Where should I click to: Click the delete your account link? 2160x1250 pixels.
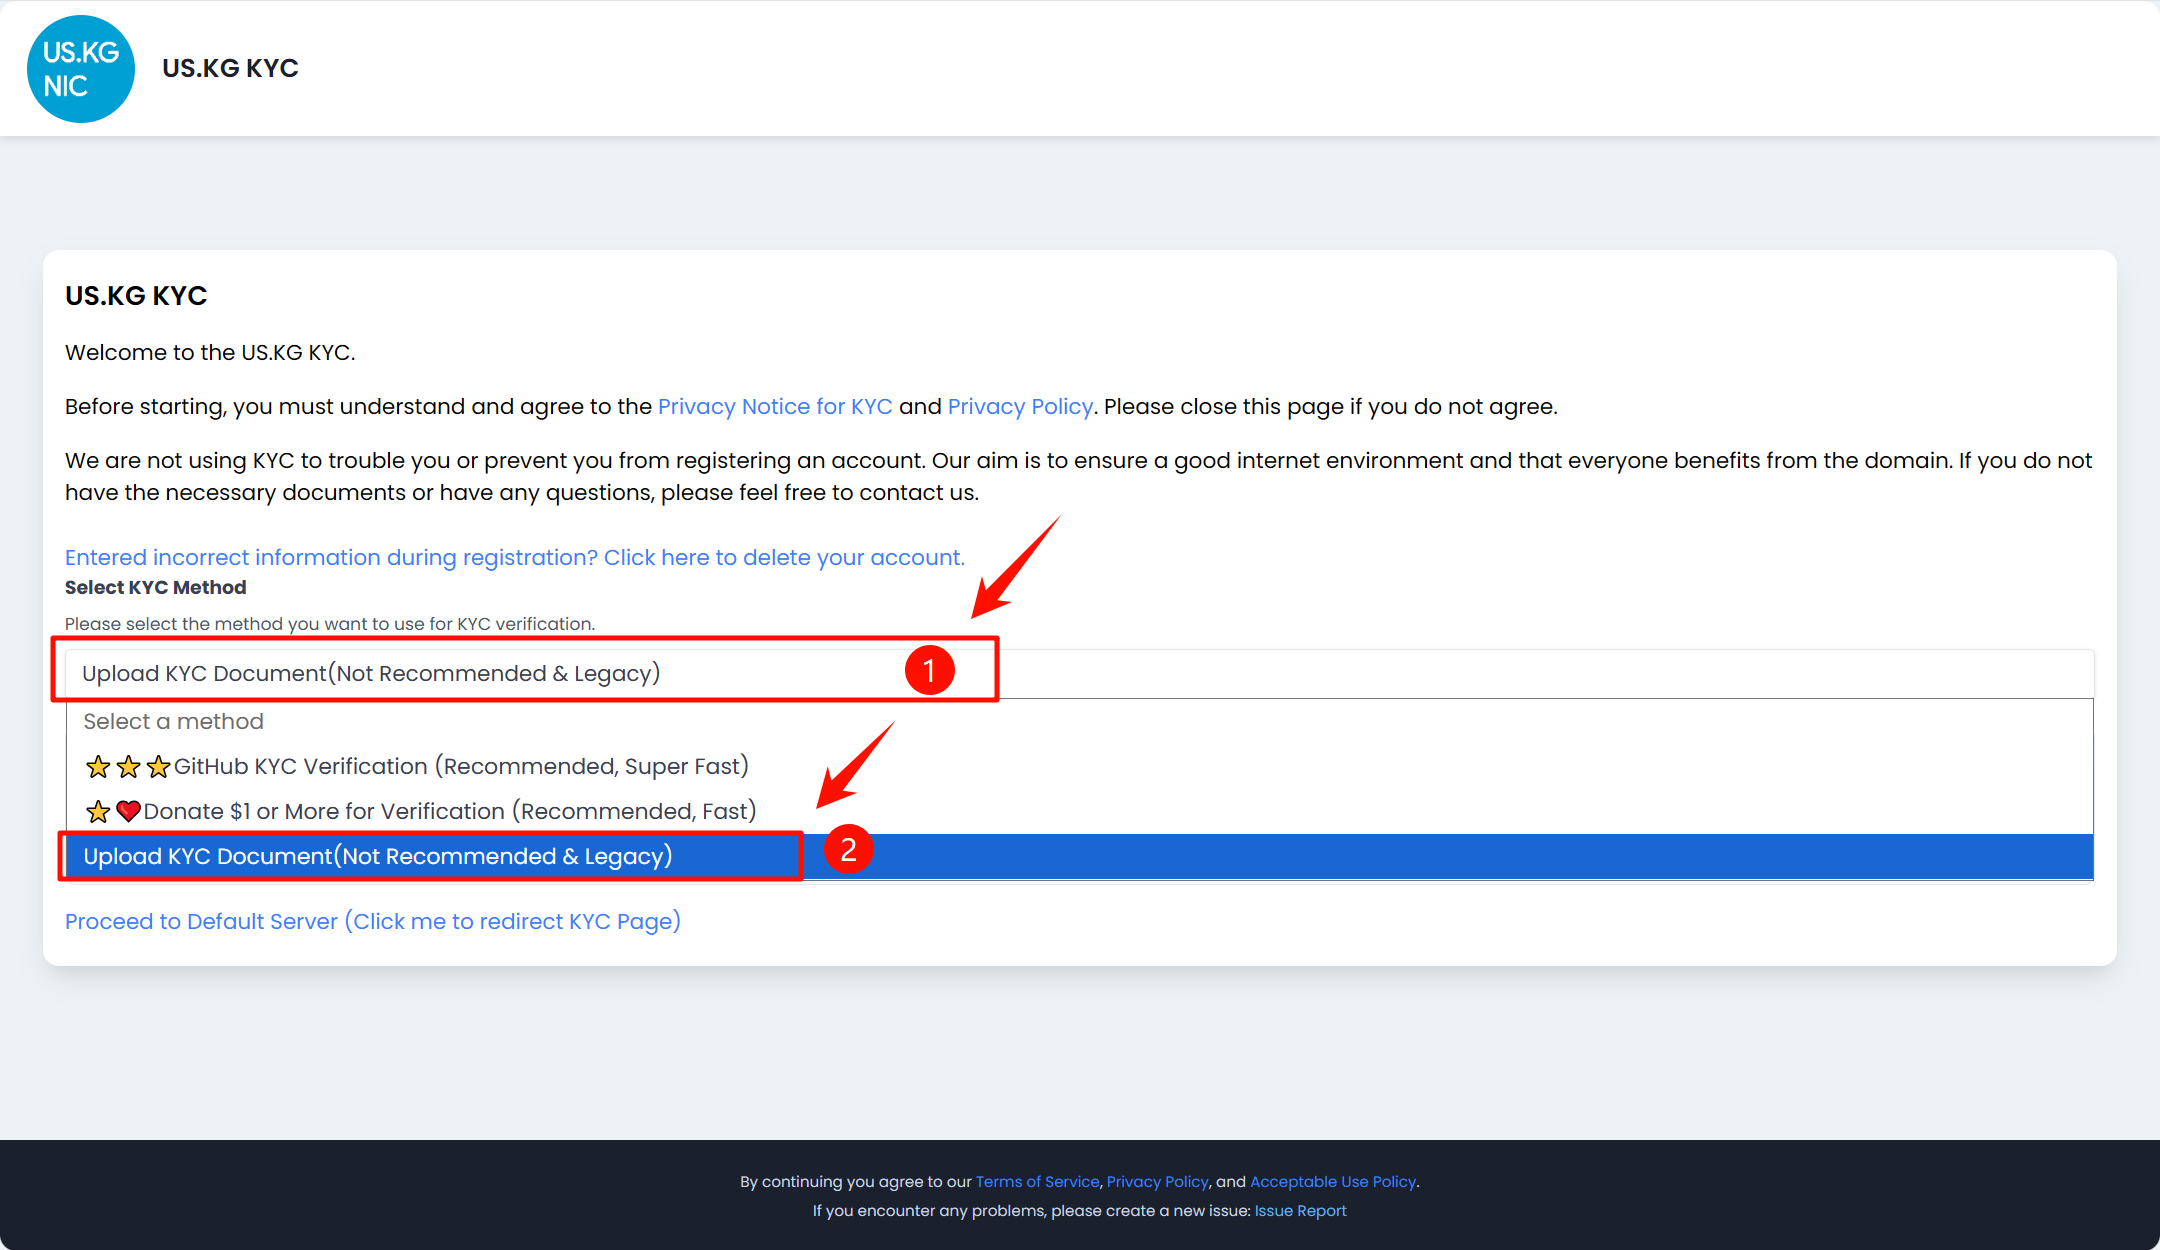click(x=514, y=557)
